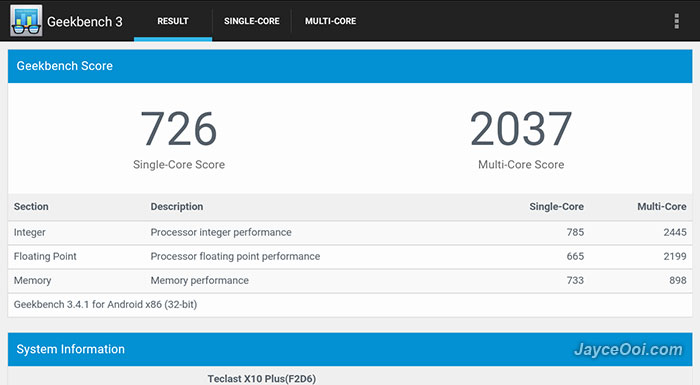
Task: Tap the 2037 multi-core score number
Action: click(x=521, y=129)
